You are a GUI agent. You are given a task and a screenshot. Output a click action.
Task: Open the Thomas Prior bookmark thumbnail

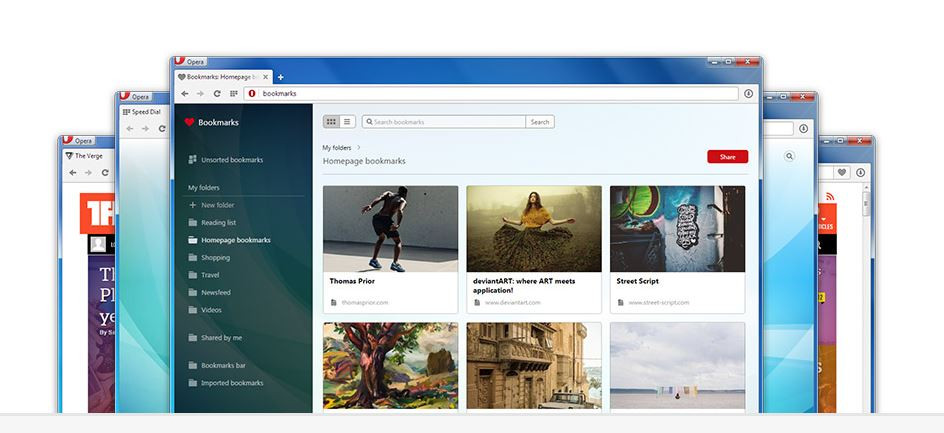390,229
